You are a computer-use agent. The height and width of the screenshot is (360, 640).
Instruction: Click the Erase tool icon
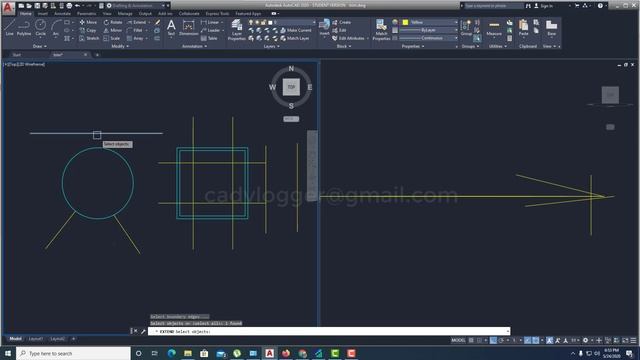pyautogui.click(x=157, y=22)
